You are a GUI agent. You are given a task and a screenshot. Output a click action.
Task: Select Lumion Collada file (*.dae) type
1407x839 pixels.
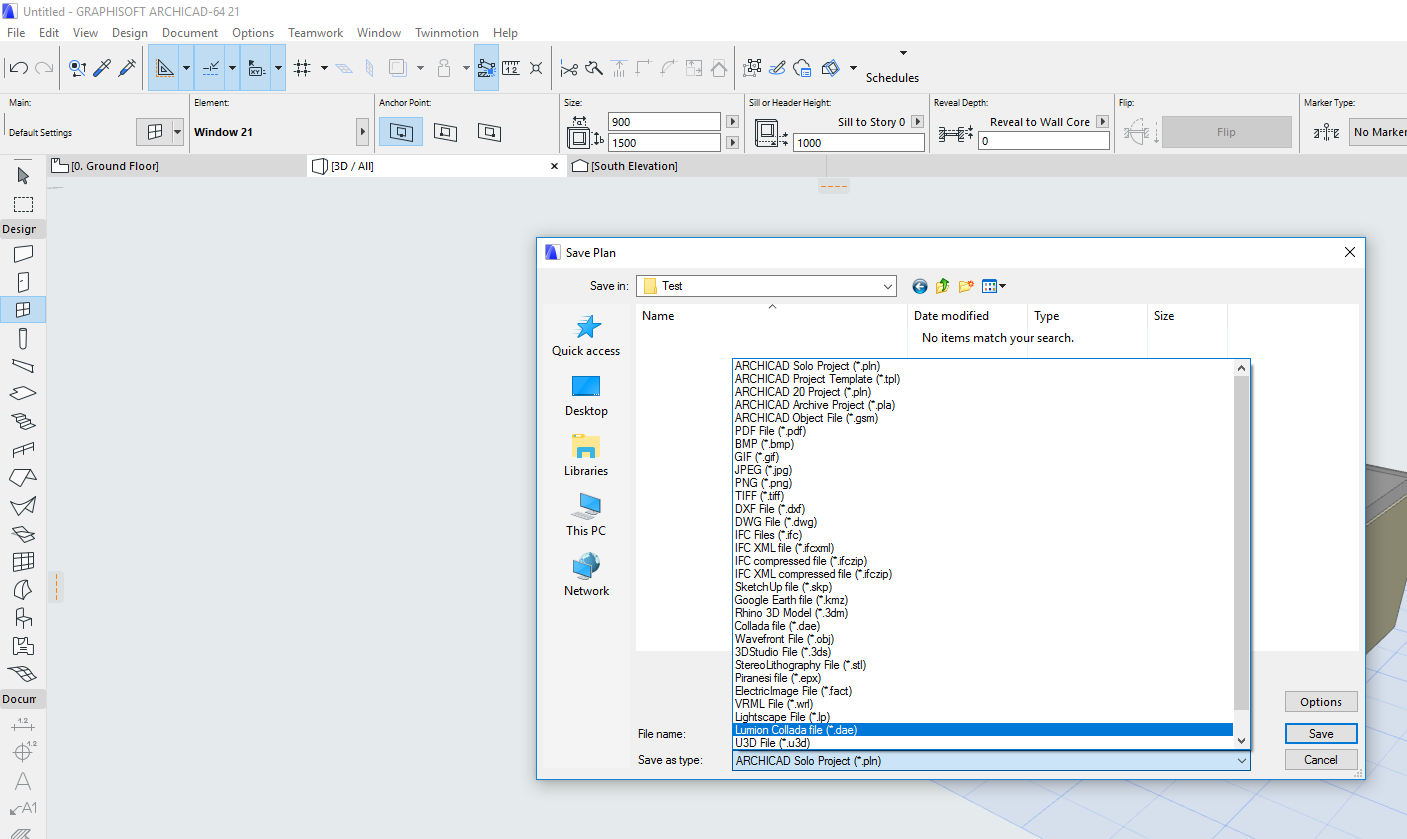tap(983, 730)
